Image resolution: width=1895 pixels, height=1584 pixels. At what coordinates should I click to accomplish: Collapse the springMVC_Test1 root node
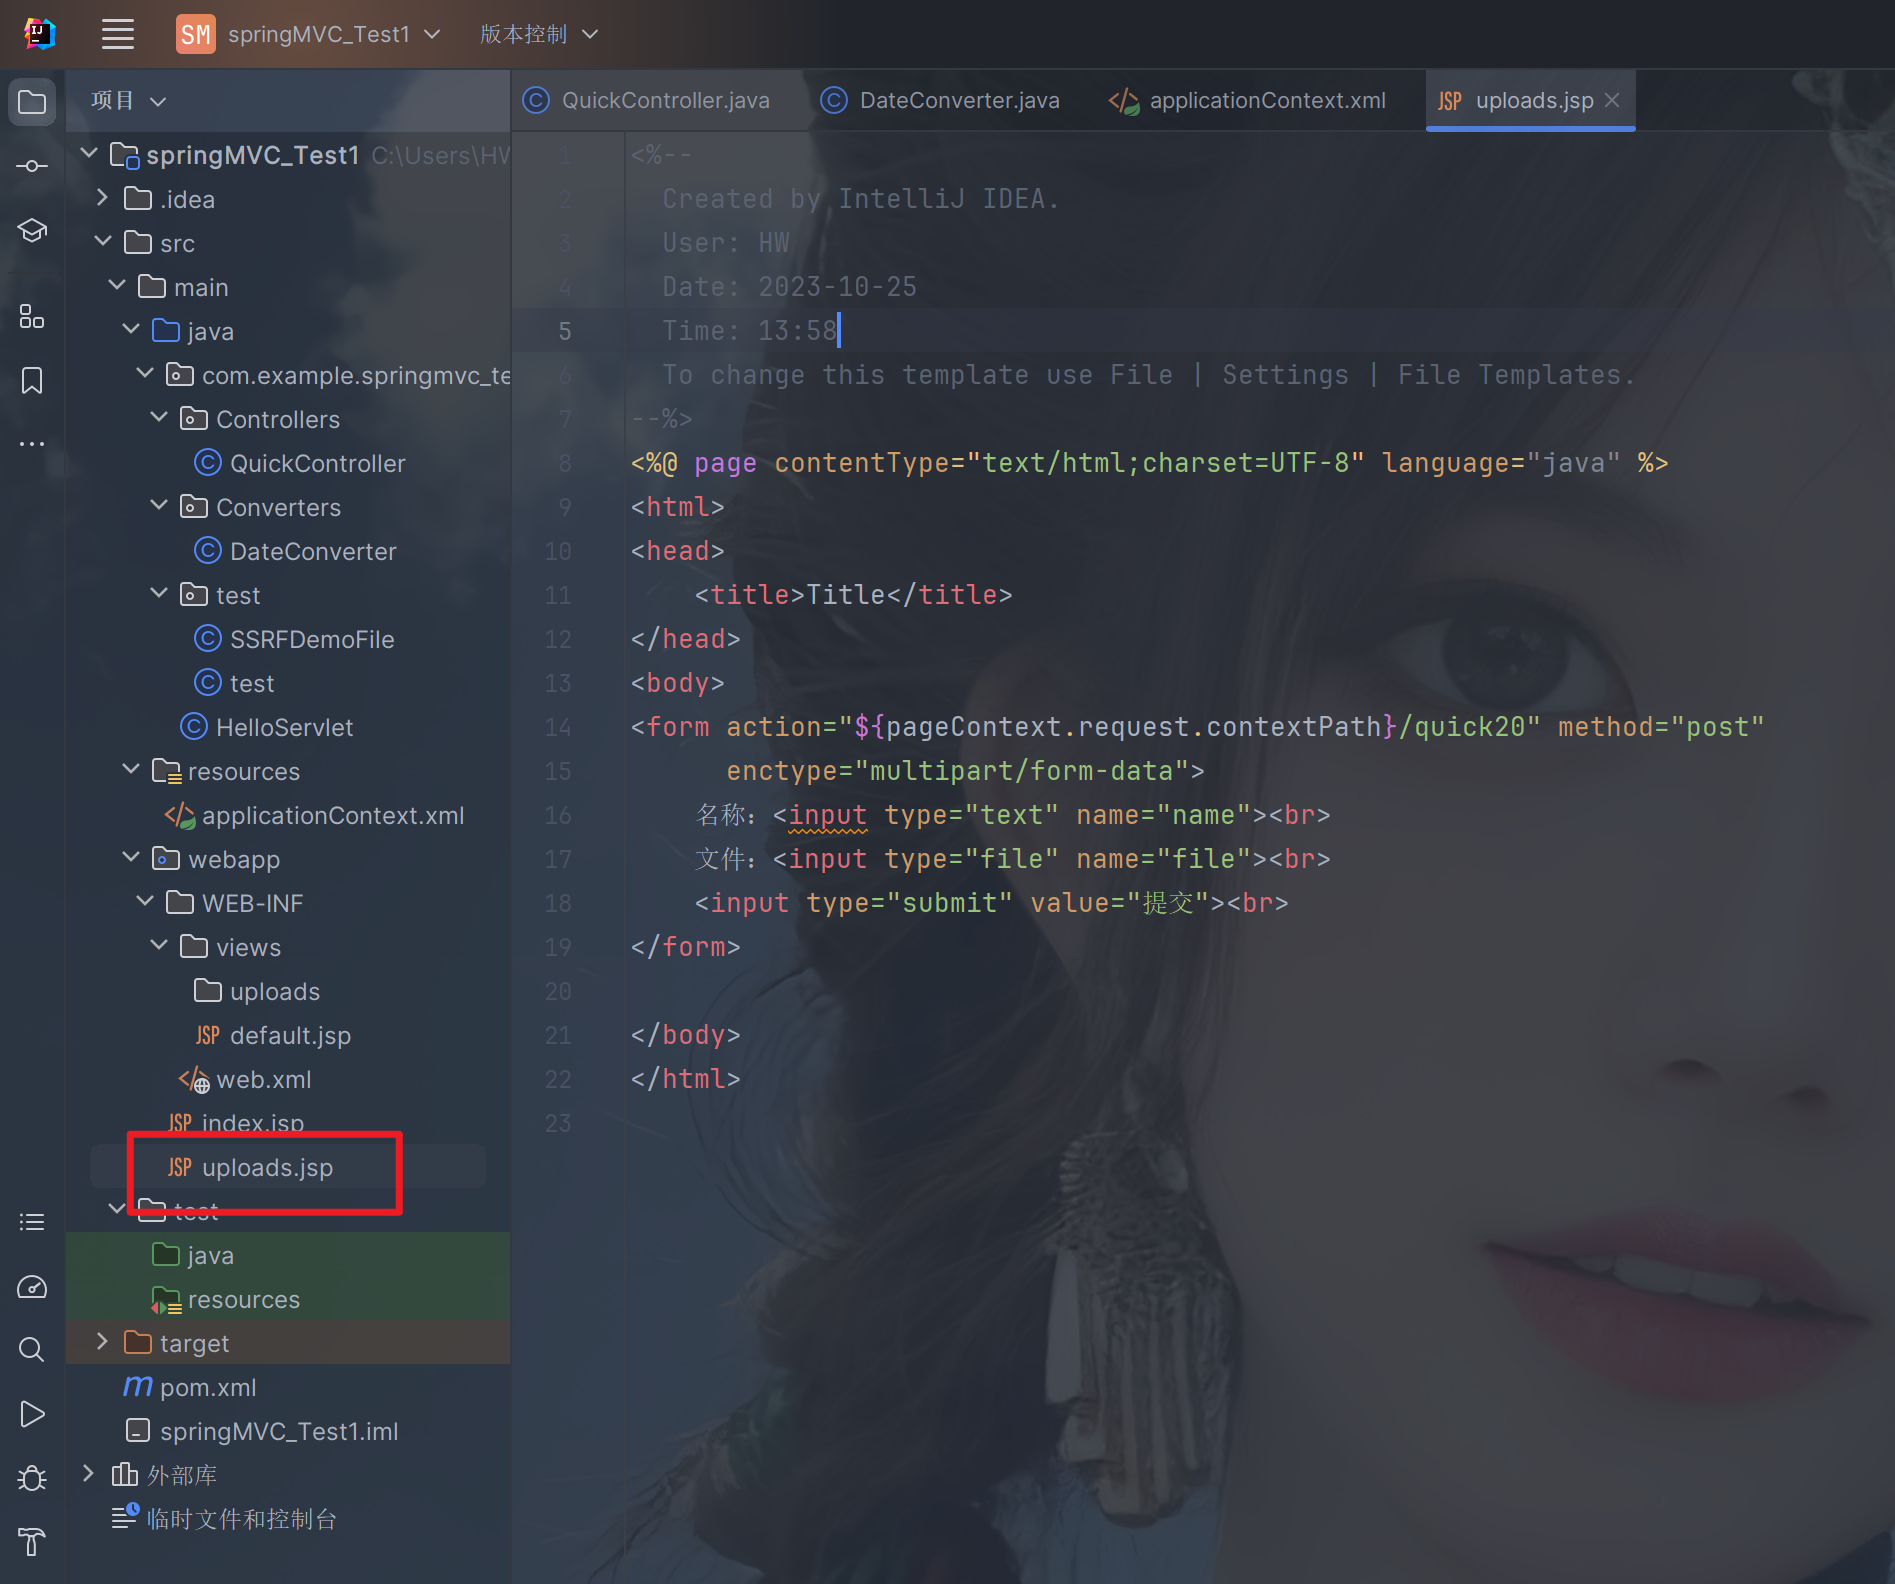pyautogui.click(x=89, y=154)
